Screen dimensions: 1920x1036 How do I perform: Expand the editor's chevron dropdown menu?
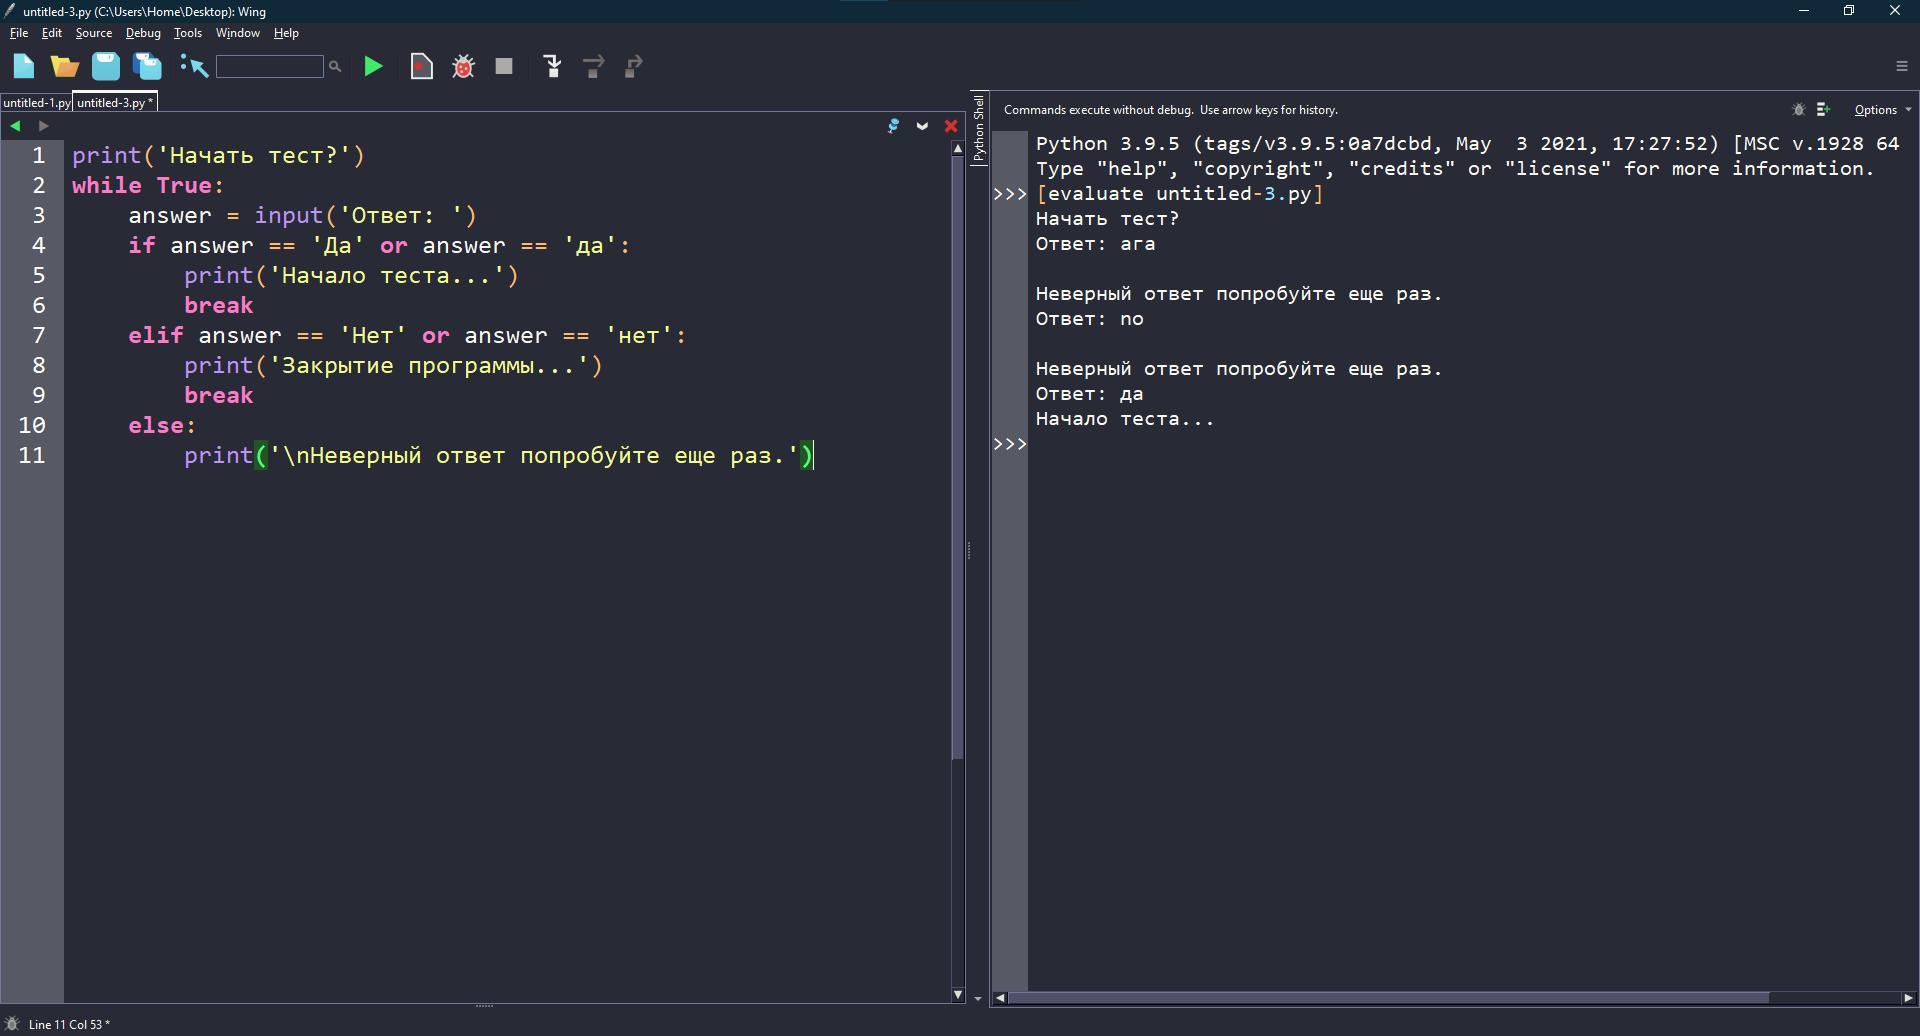[922, 126]
